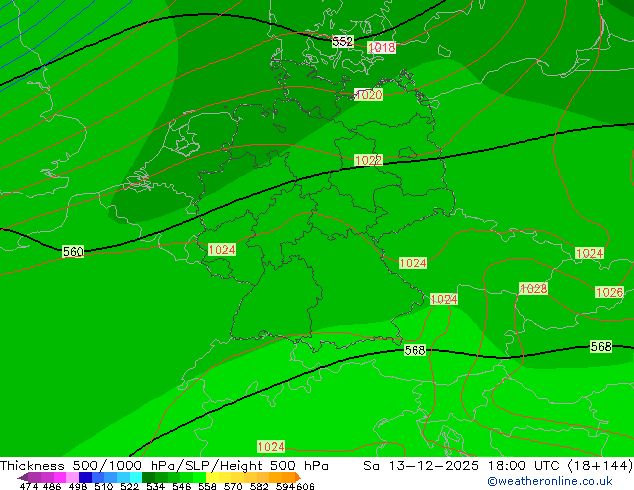
Task: Click the Thickness 500/1000 hPa title text
Action: click(89, 466)
